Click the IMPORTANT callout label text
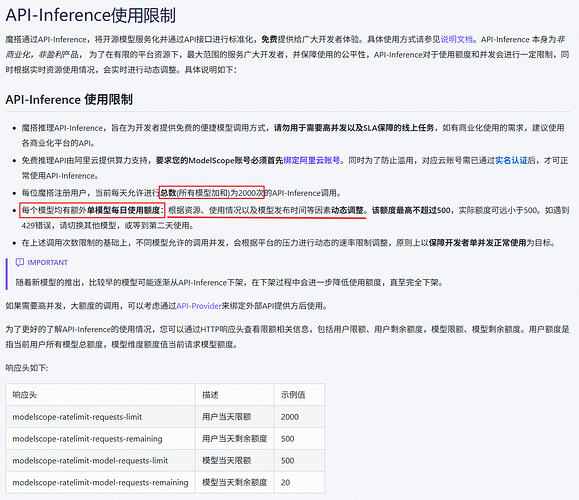This screenshot has width=579, height=500. [x=48, y=263]
